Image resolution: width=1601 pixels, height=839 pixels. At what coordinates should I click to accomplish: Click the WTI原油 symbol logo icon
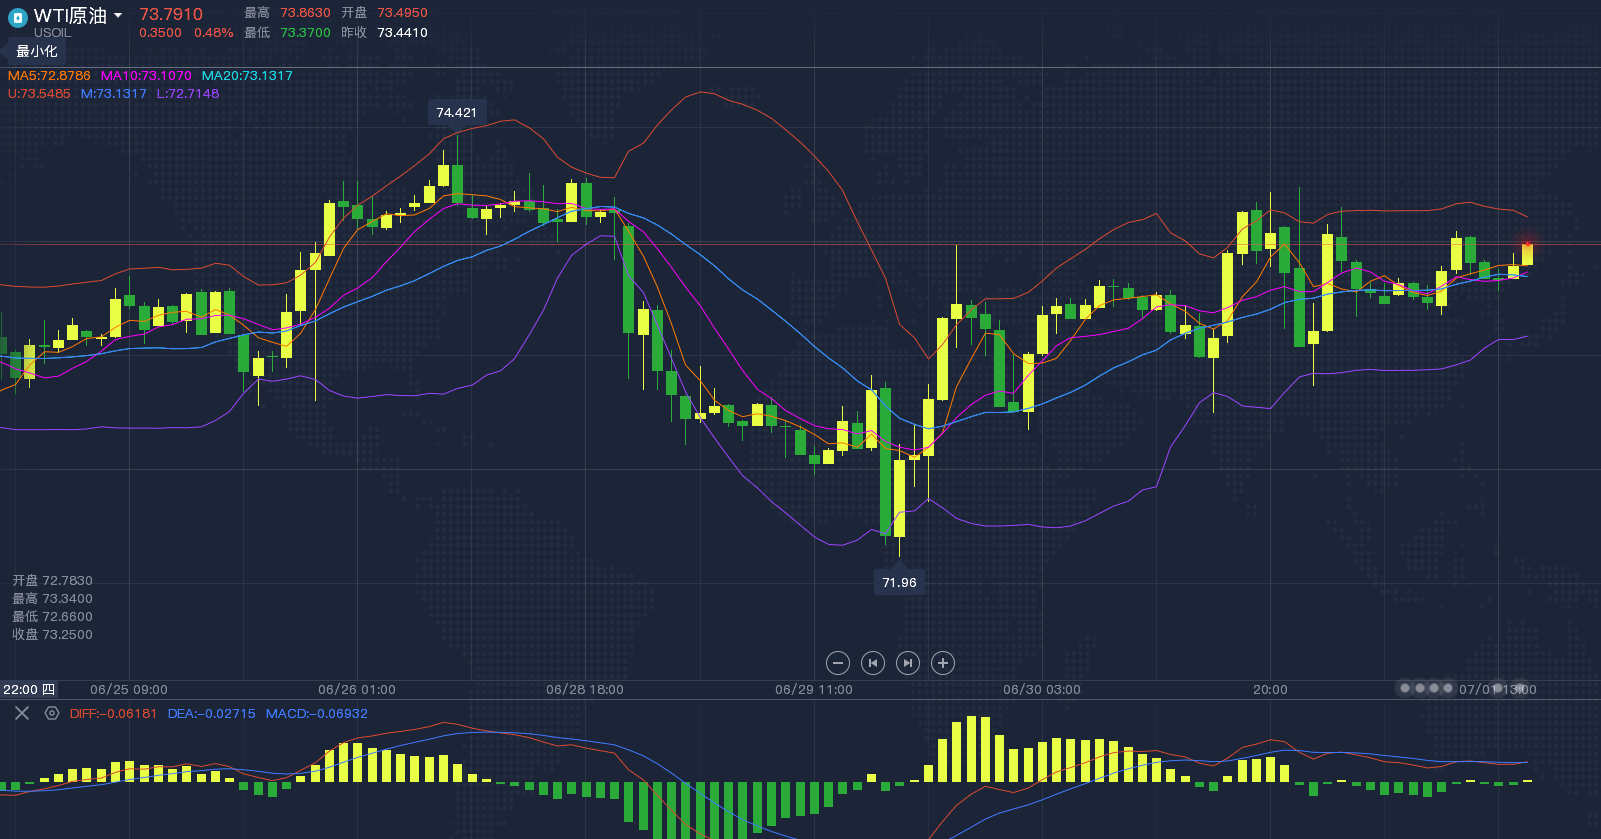(17, 17)
